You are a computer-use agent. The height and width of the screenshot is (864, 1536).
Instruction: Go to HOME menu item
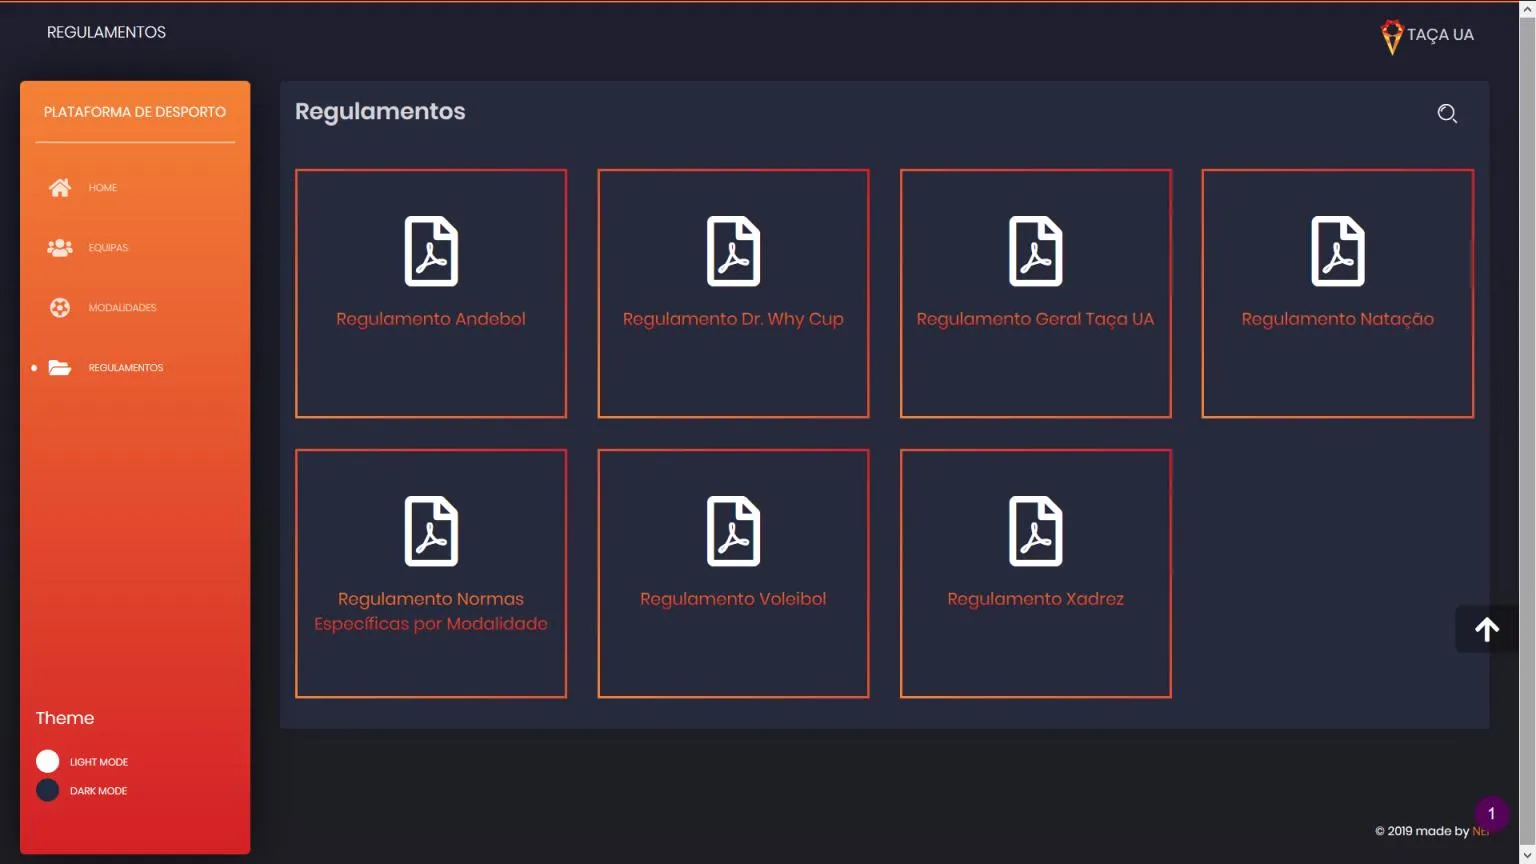click(x=102, y=188)
